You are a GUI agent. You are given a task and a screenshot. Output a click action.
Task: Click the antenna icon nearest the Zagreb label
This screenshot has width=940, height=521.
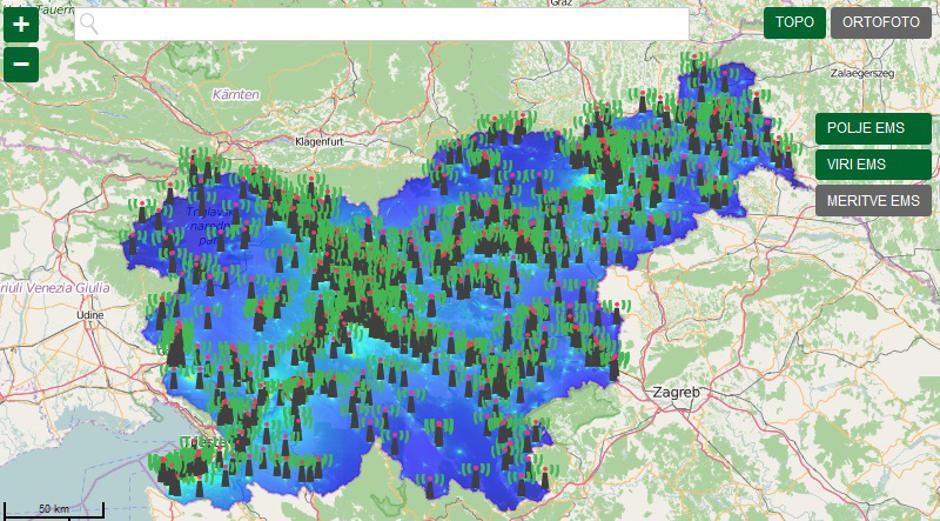pos(614,365)
